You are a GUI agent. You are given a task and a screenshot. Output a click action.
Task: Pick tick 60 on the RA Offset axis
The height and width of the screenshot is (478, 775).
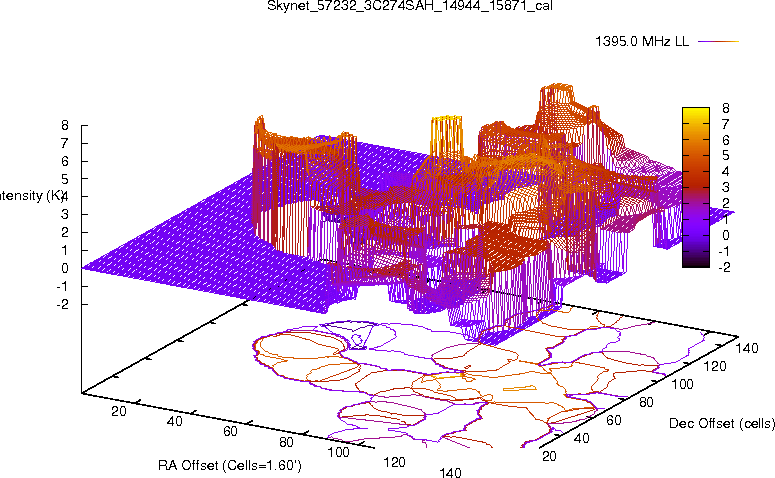230,432
